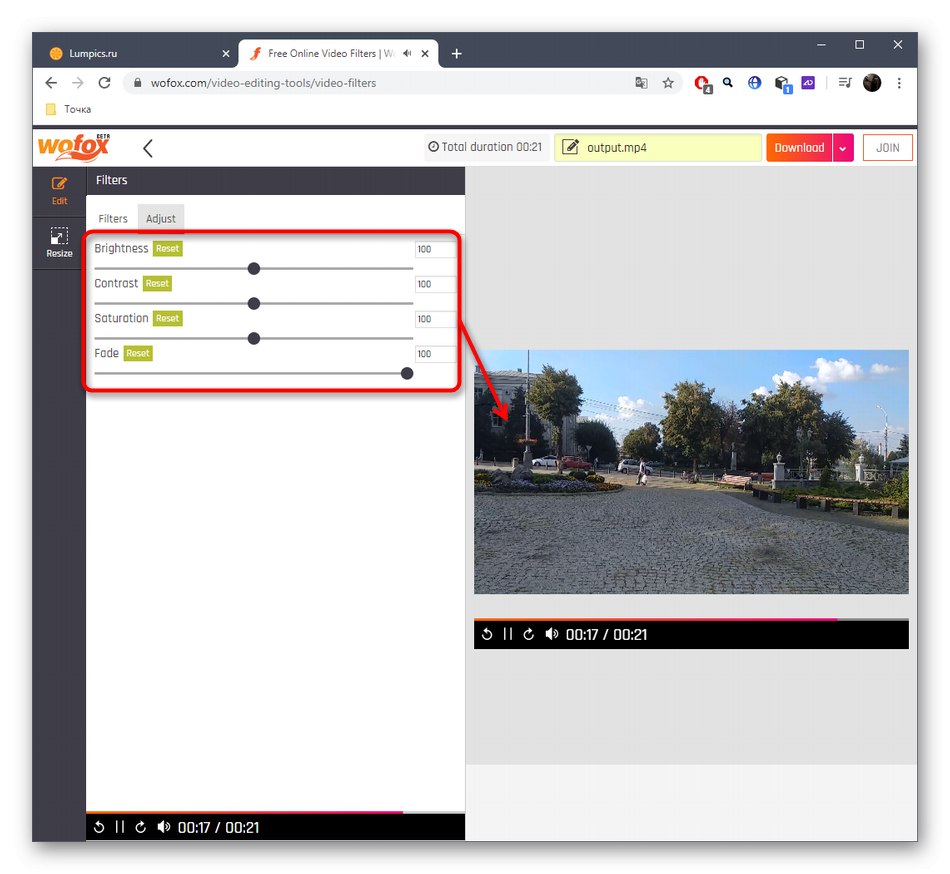Viewport: 950px width, 874px height.
Task: Pause the video in the bottom-left player bar
Action: [119, 827]
